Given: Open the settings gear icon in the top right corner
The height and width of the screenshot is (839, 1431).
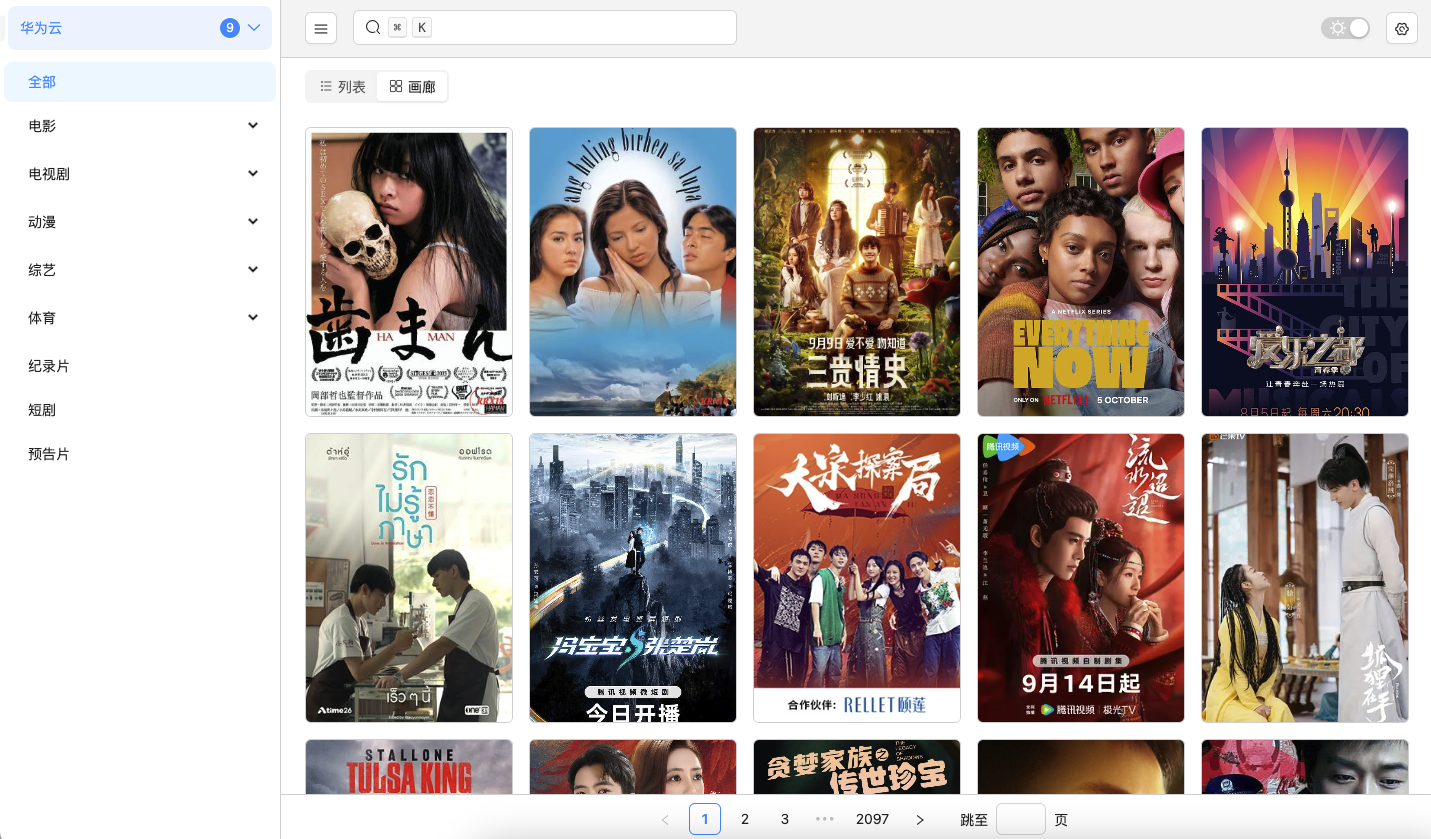Looking at the screenshot, I should 1402,28.
